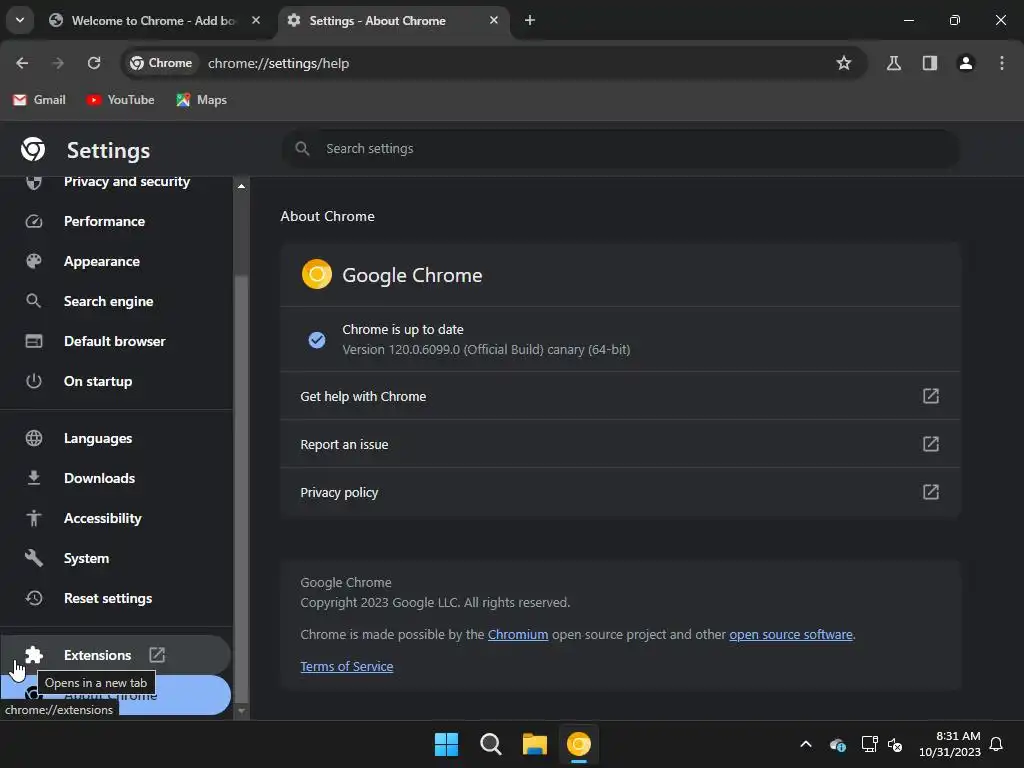The image size is (1024, 768).
Task: Click the sidebar scrollbar thumb
Action: pyautogui.click(x=242, y=487)
